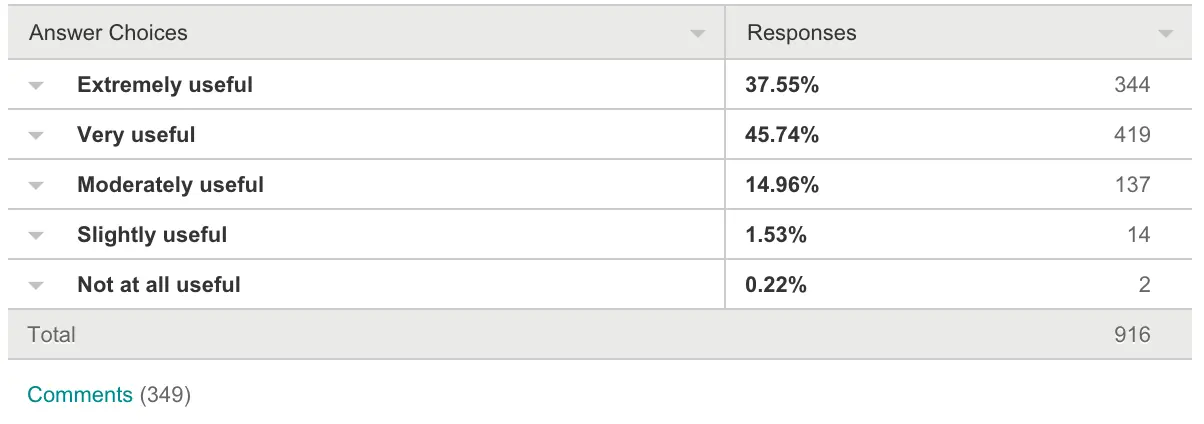Image resolution: width=1204 pixels, height=424 pixels.
Task: Select the Moderately useful answer label
Action: 170,185
